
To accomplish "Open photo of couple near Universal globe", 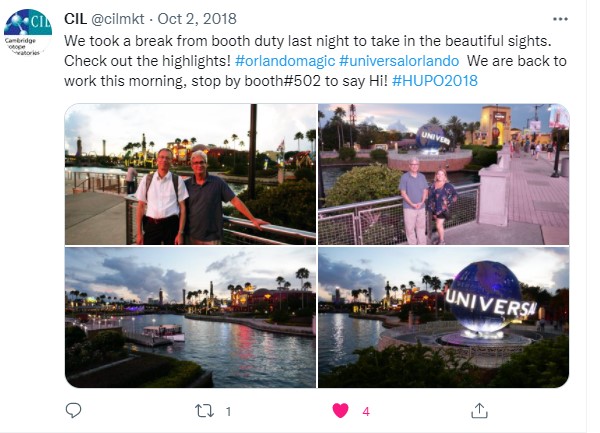I will point(443,174).
